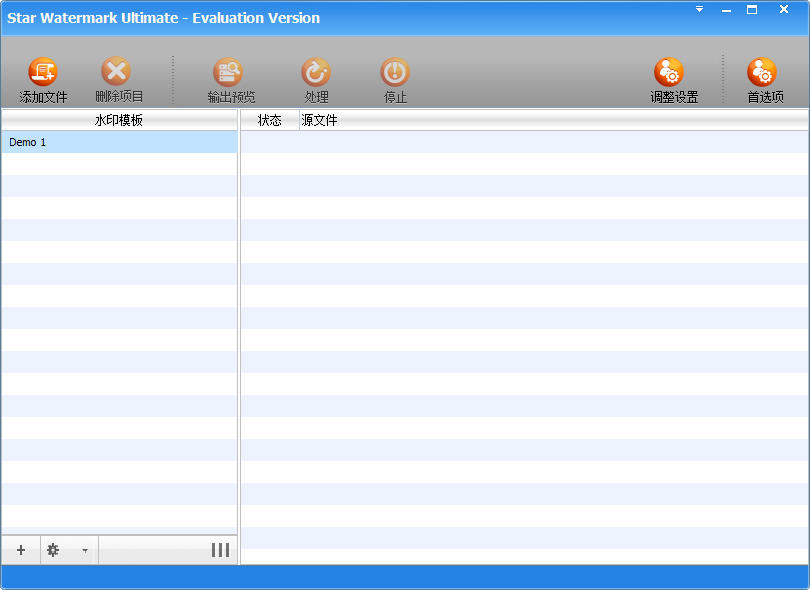The image size is (810, 590).
Task: Click the 源文件 column header
Action: [x=553, y=120]
